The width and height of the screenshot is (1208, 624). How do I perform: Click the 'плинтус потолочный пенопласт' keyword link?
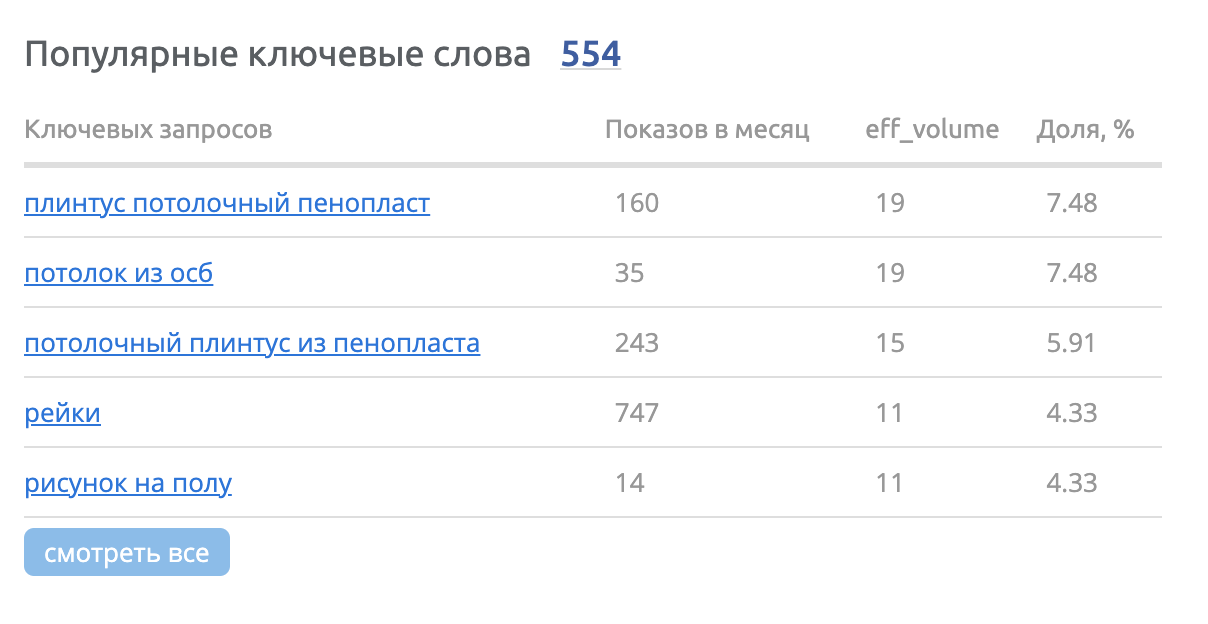point(227,204)
